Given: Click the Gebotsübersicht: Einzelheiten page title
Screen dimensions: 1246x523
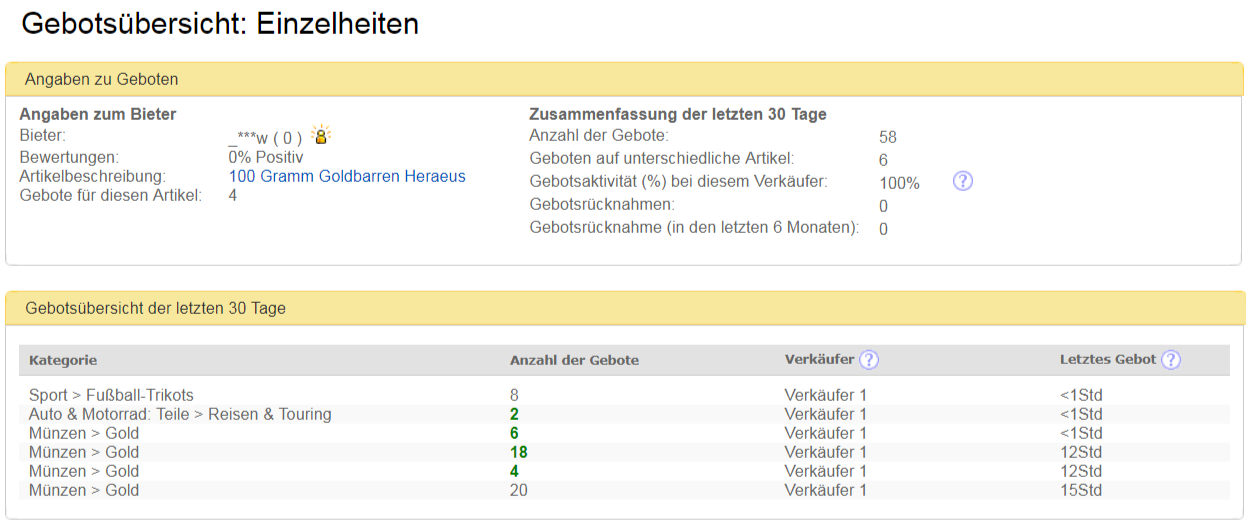Looking at the screenshot, I should point(220,24).
